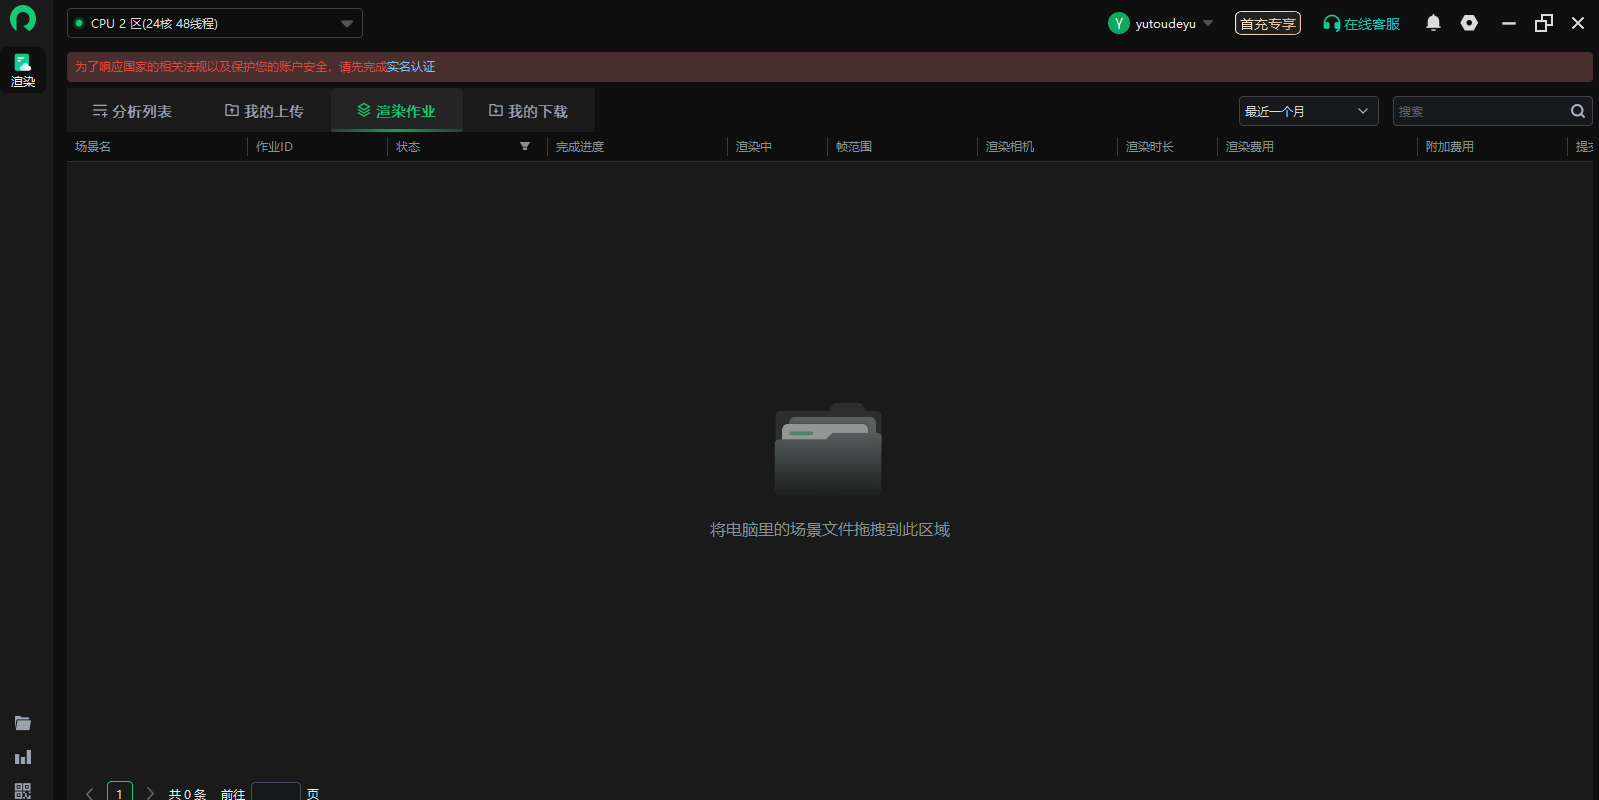This screenshot has height=800, width=1599.
Task: Open the QR code icon in the sidebar
Action: point(23,791)
